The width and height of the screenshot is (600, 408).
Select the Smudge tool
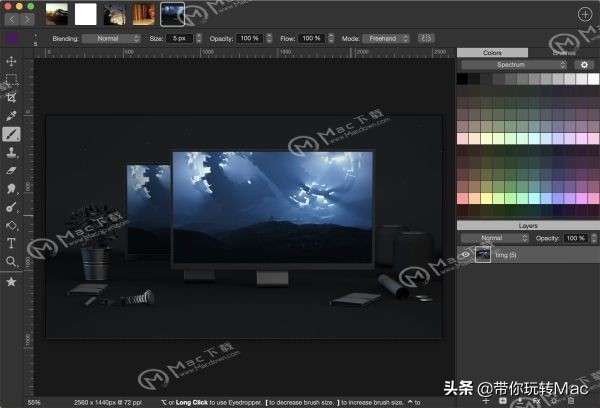coord(11,189)
